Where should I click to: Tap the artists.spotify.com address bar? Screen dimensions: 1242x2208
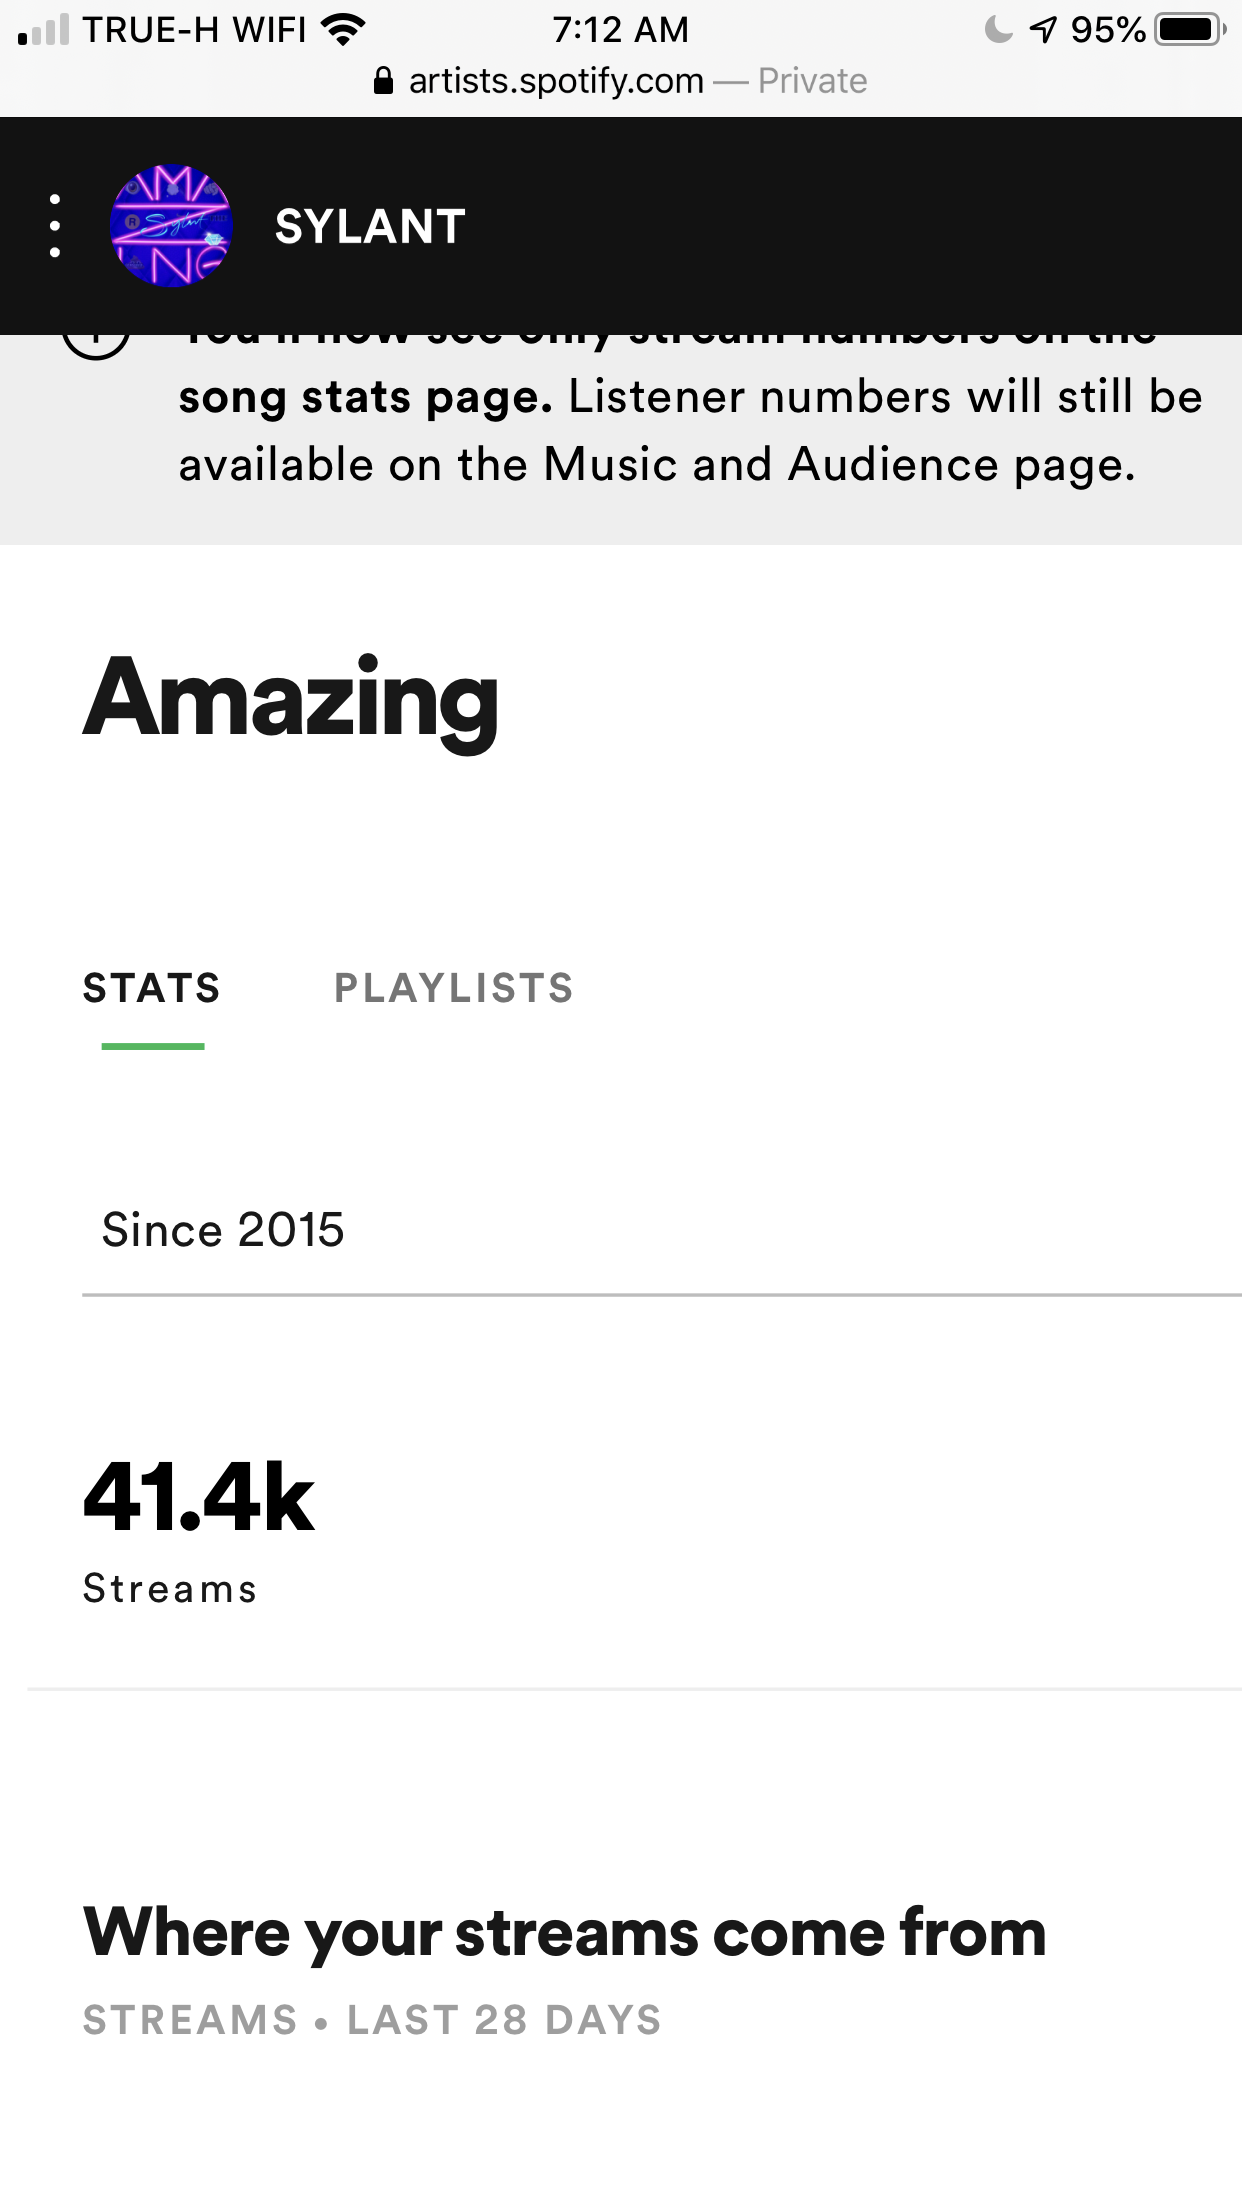coord(620,81)
